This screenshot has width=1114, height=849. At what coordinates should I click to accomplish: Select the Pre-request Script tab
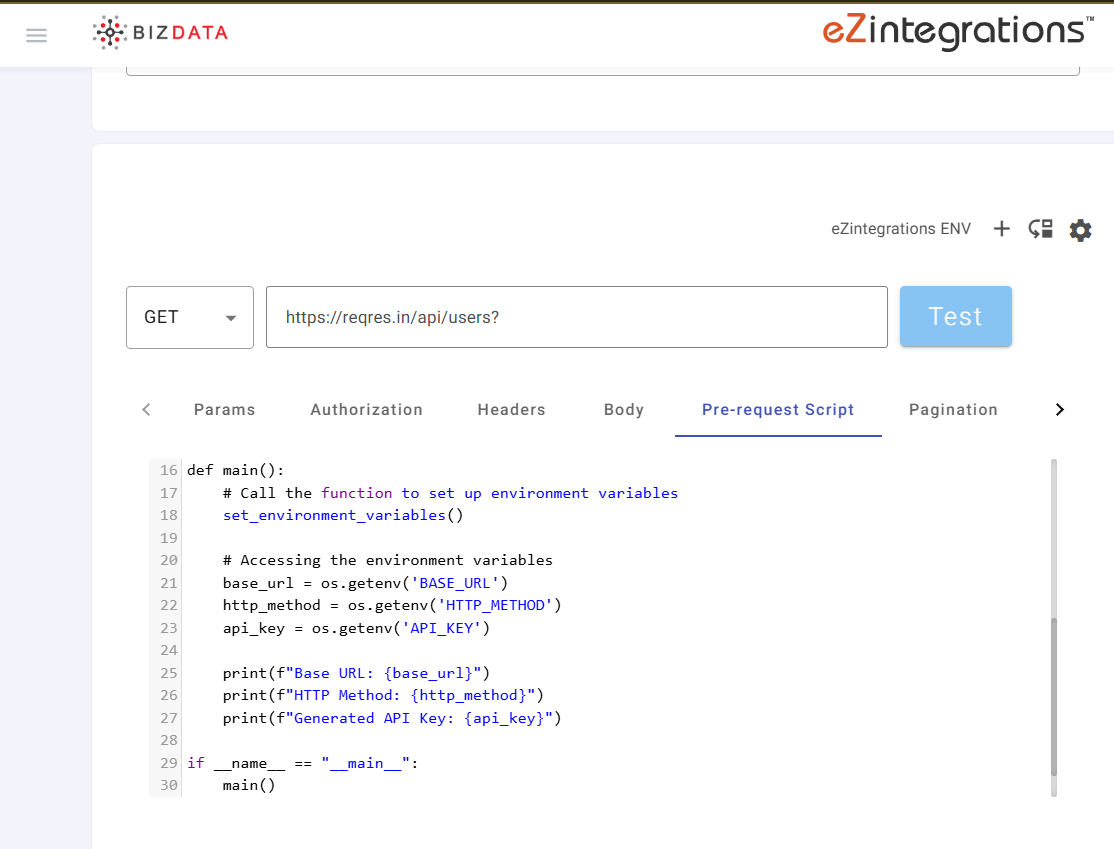pos(778,409)
